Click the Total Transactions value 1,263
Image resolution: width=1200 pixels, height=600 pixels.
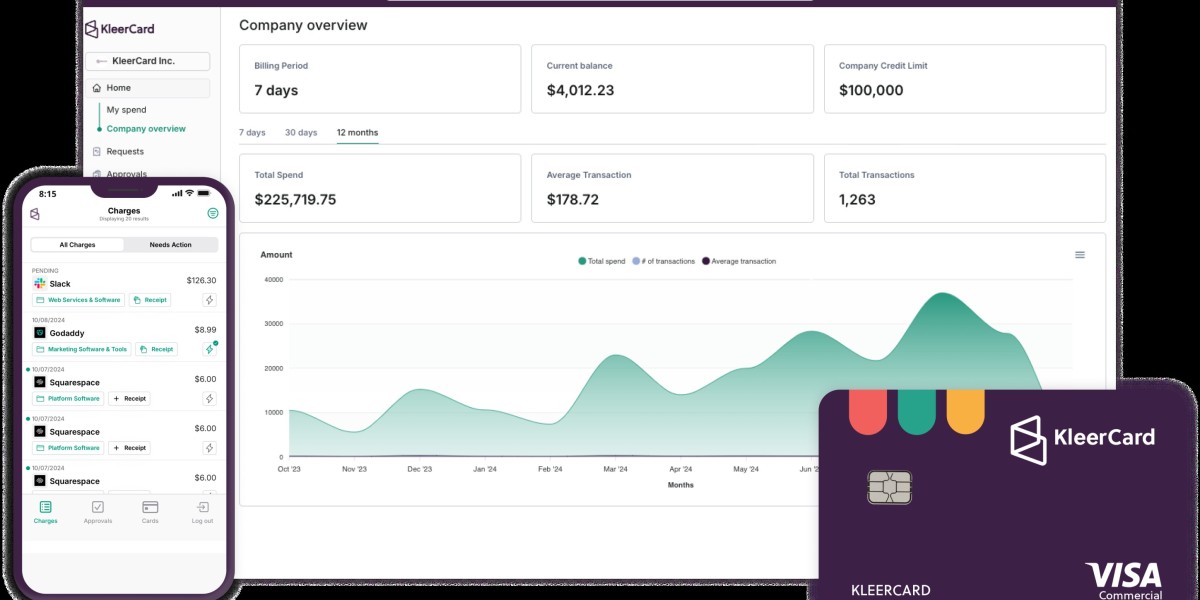click(x=857, y=200)
